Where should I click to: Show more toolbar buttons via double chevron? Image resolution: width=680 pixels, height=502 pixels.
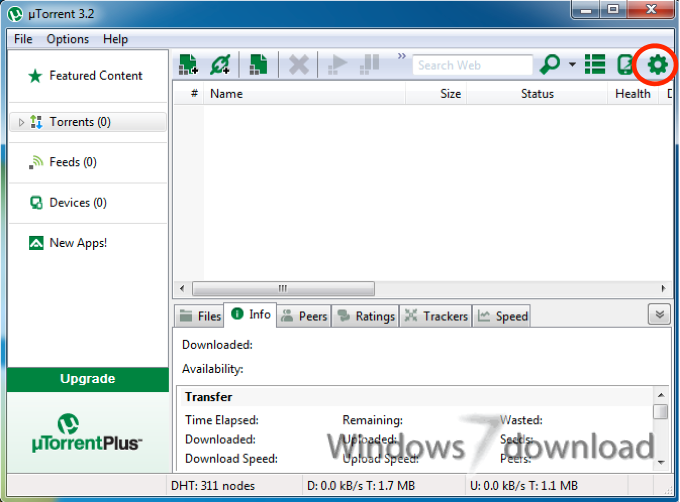point(402,56)
